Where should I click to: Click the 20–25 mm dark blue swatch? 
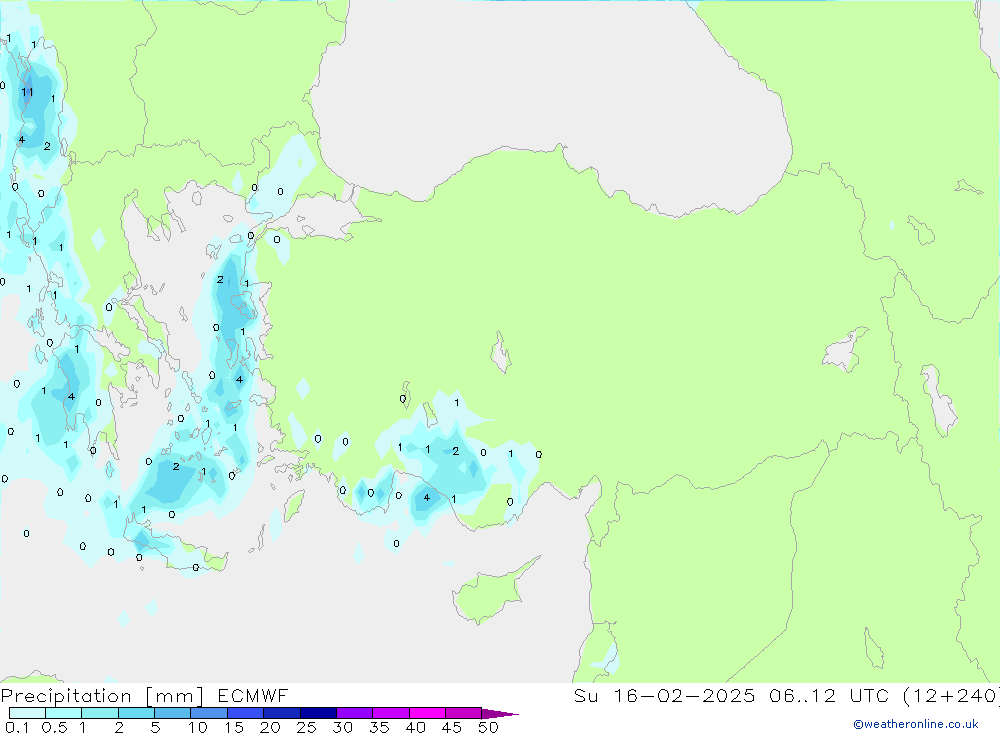[x=282, y=713]
